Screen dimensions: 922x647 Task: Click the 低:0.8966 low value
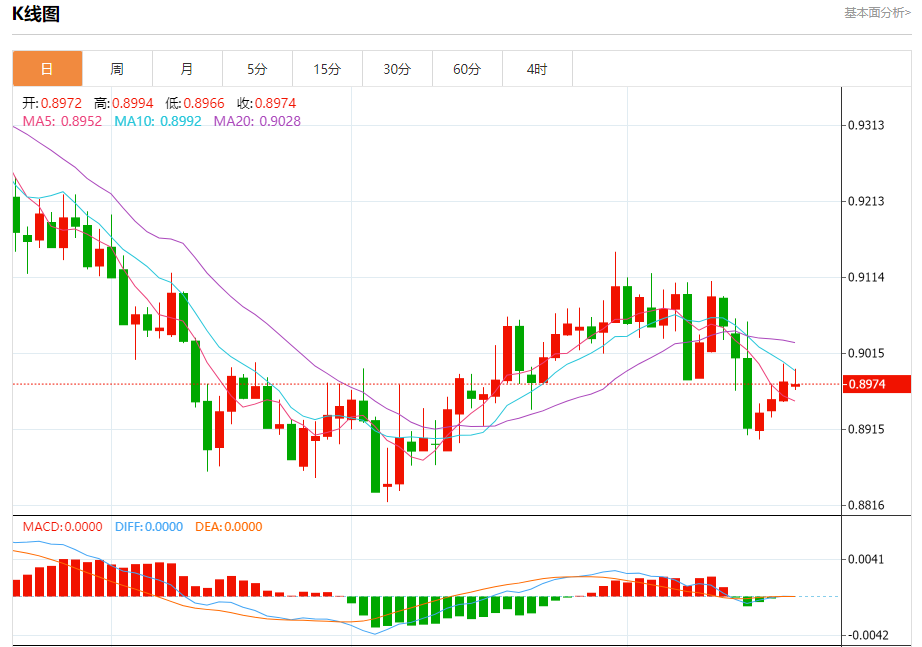[x=195, y=104]
